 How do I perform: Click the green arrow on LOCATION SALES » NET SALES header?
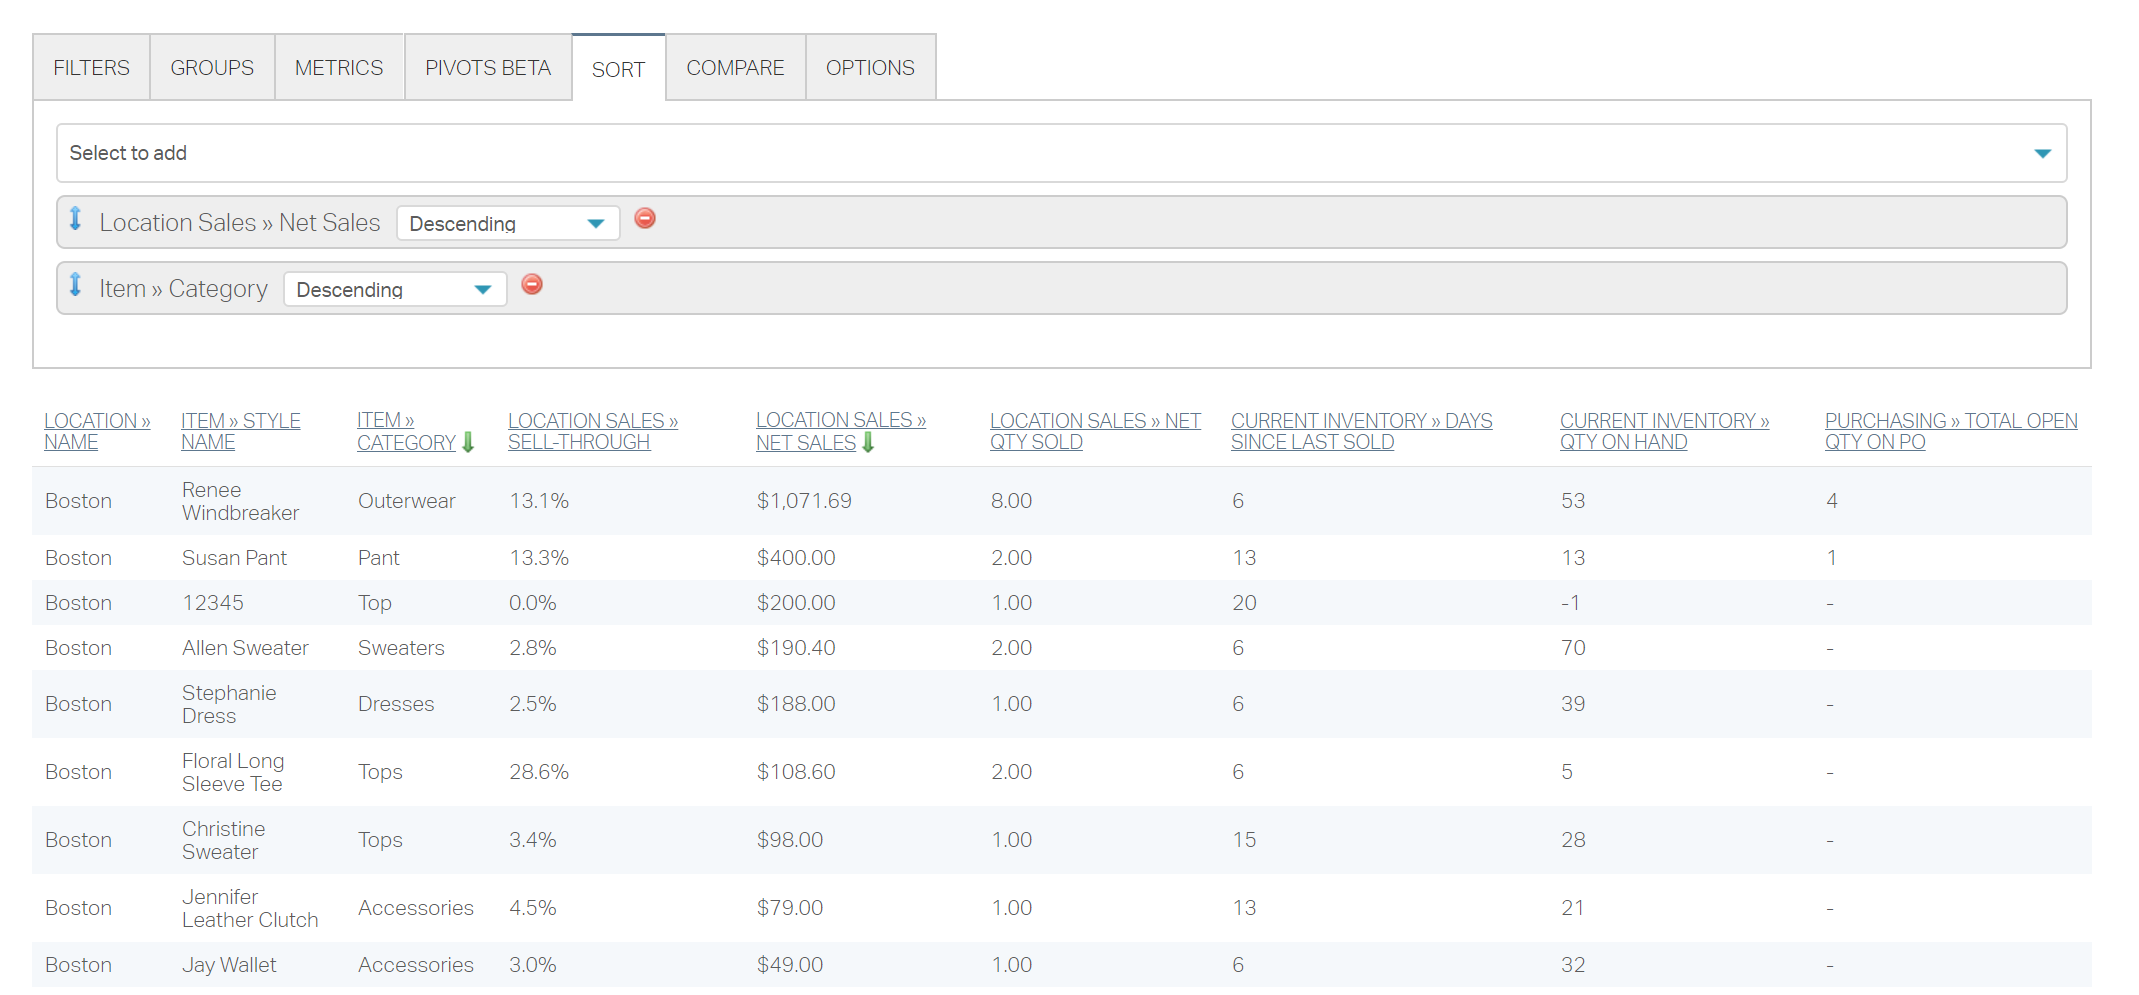(867, 442)
